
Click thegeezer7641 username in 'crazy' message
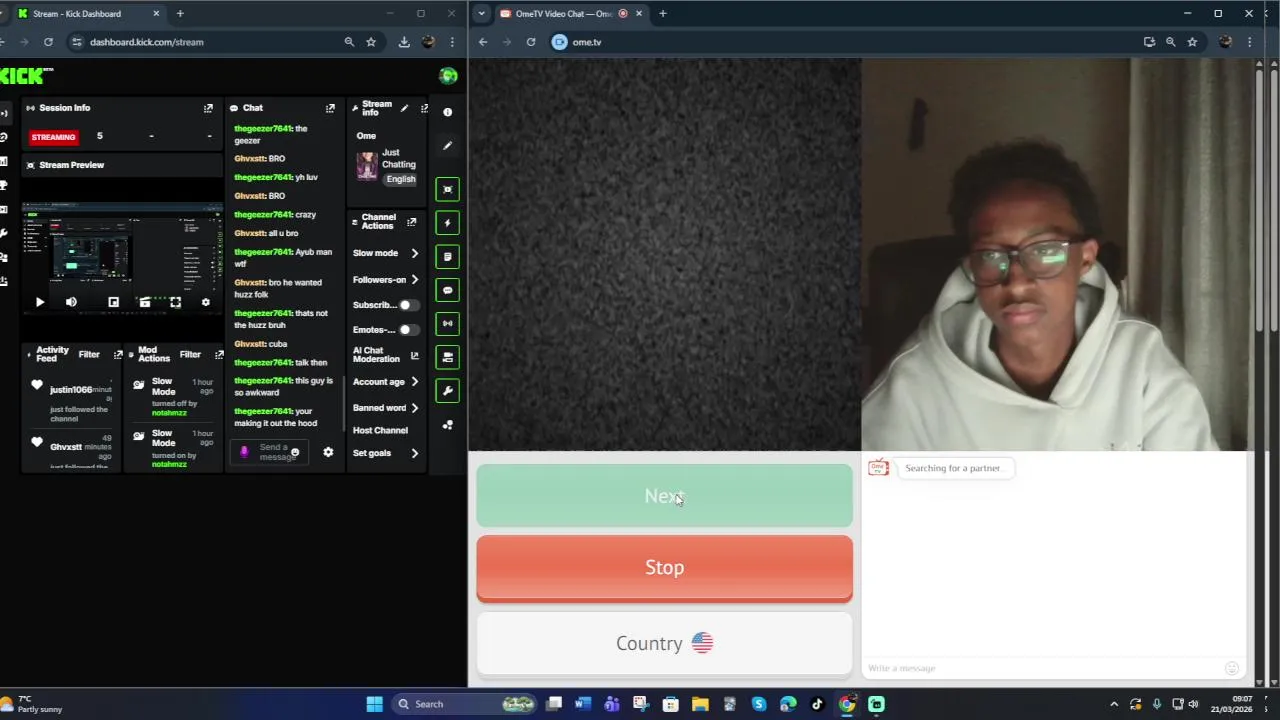pos(263,215)
